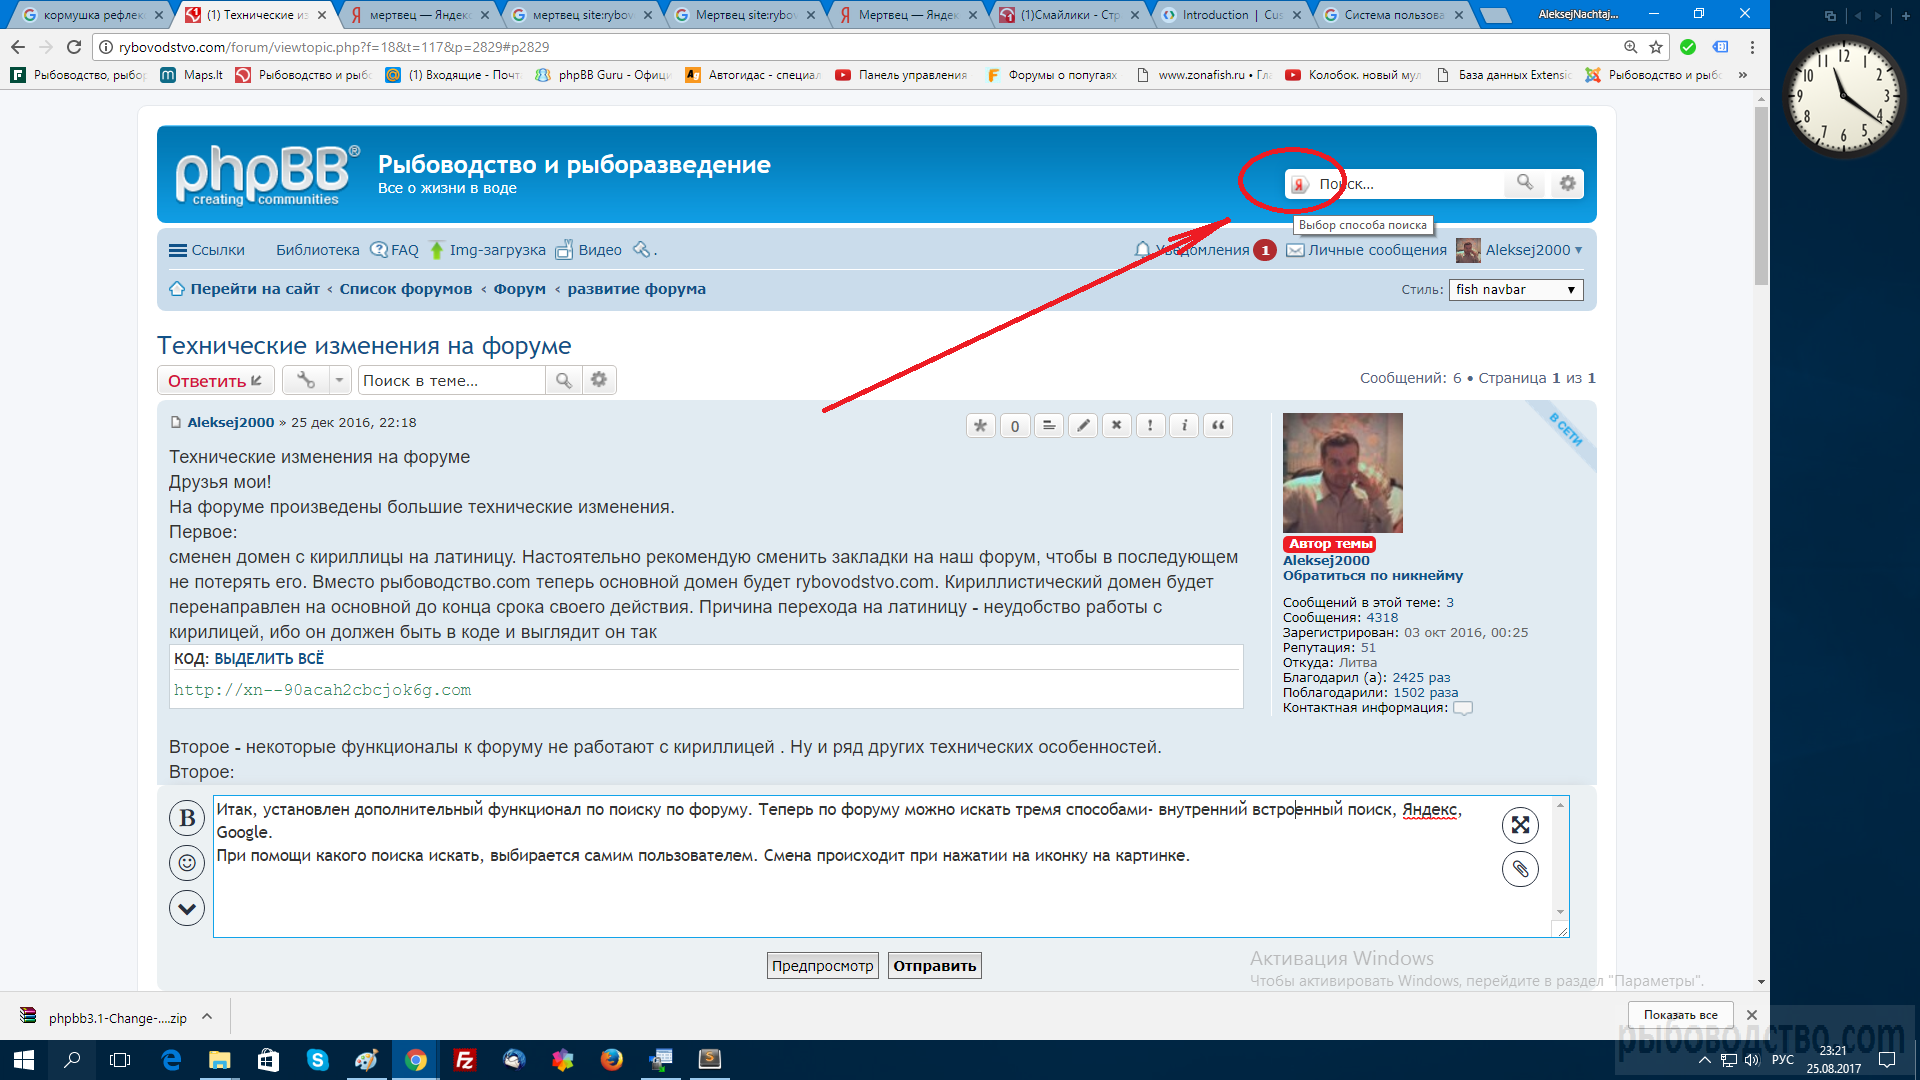
Task: Click the Поиск в теме field
Action: [x=450, y=381]
